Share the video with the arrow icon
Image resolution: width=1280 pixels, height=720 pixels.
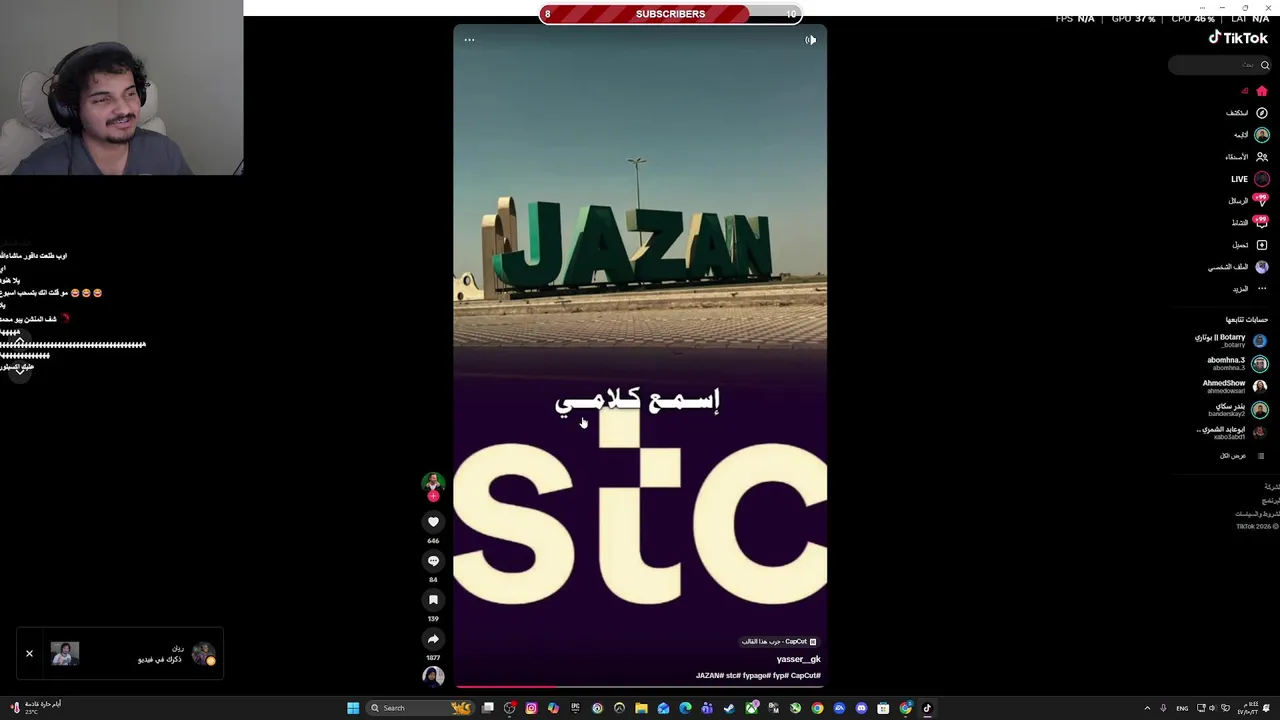(433, 639)
